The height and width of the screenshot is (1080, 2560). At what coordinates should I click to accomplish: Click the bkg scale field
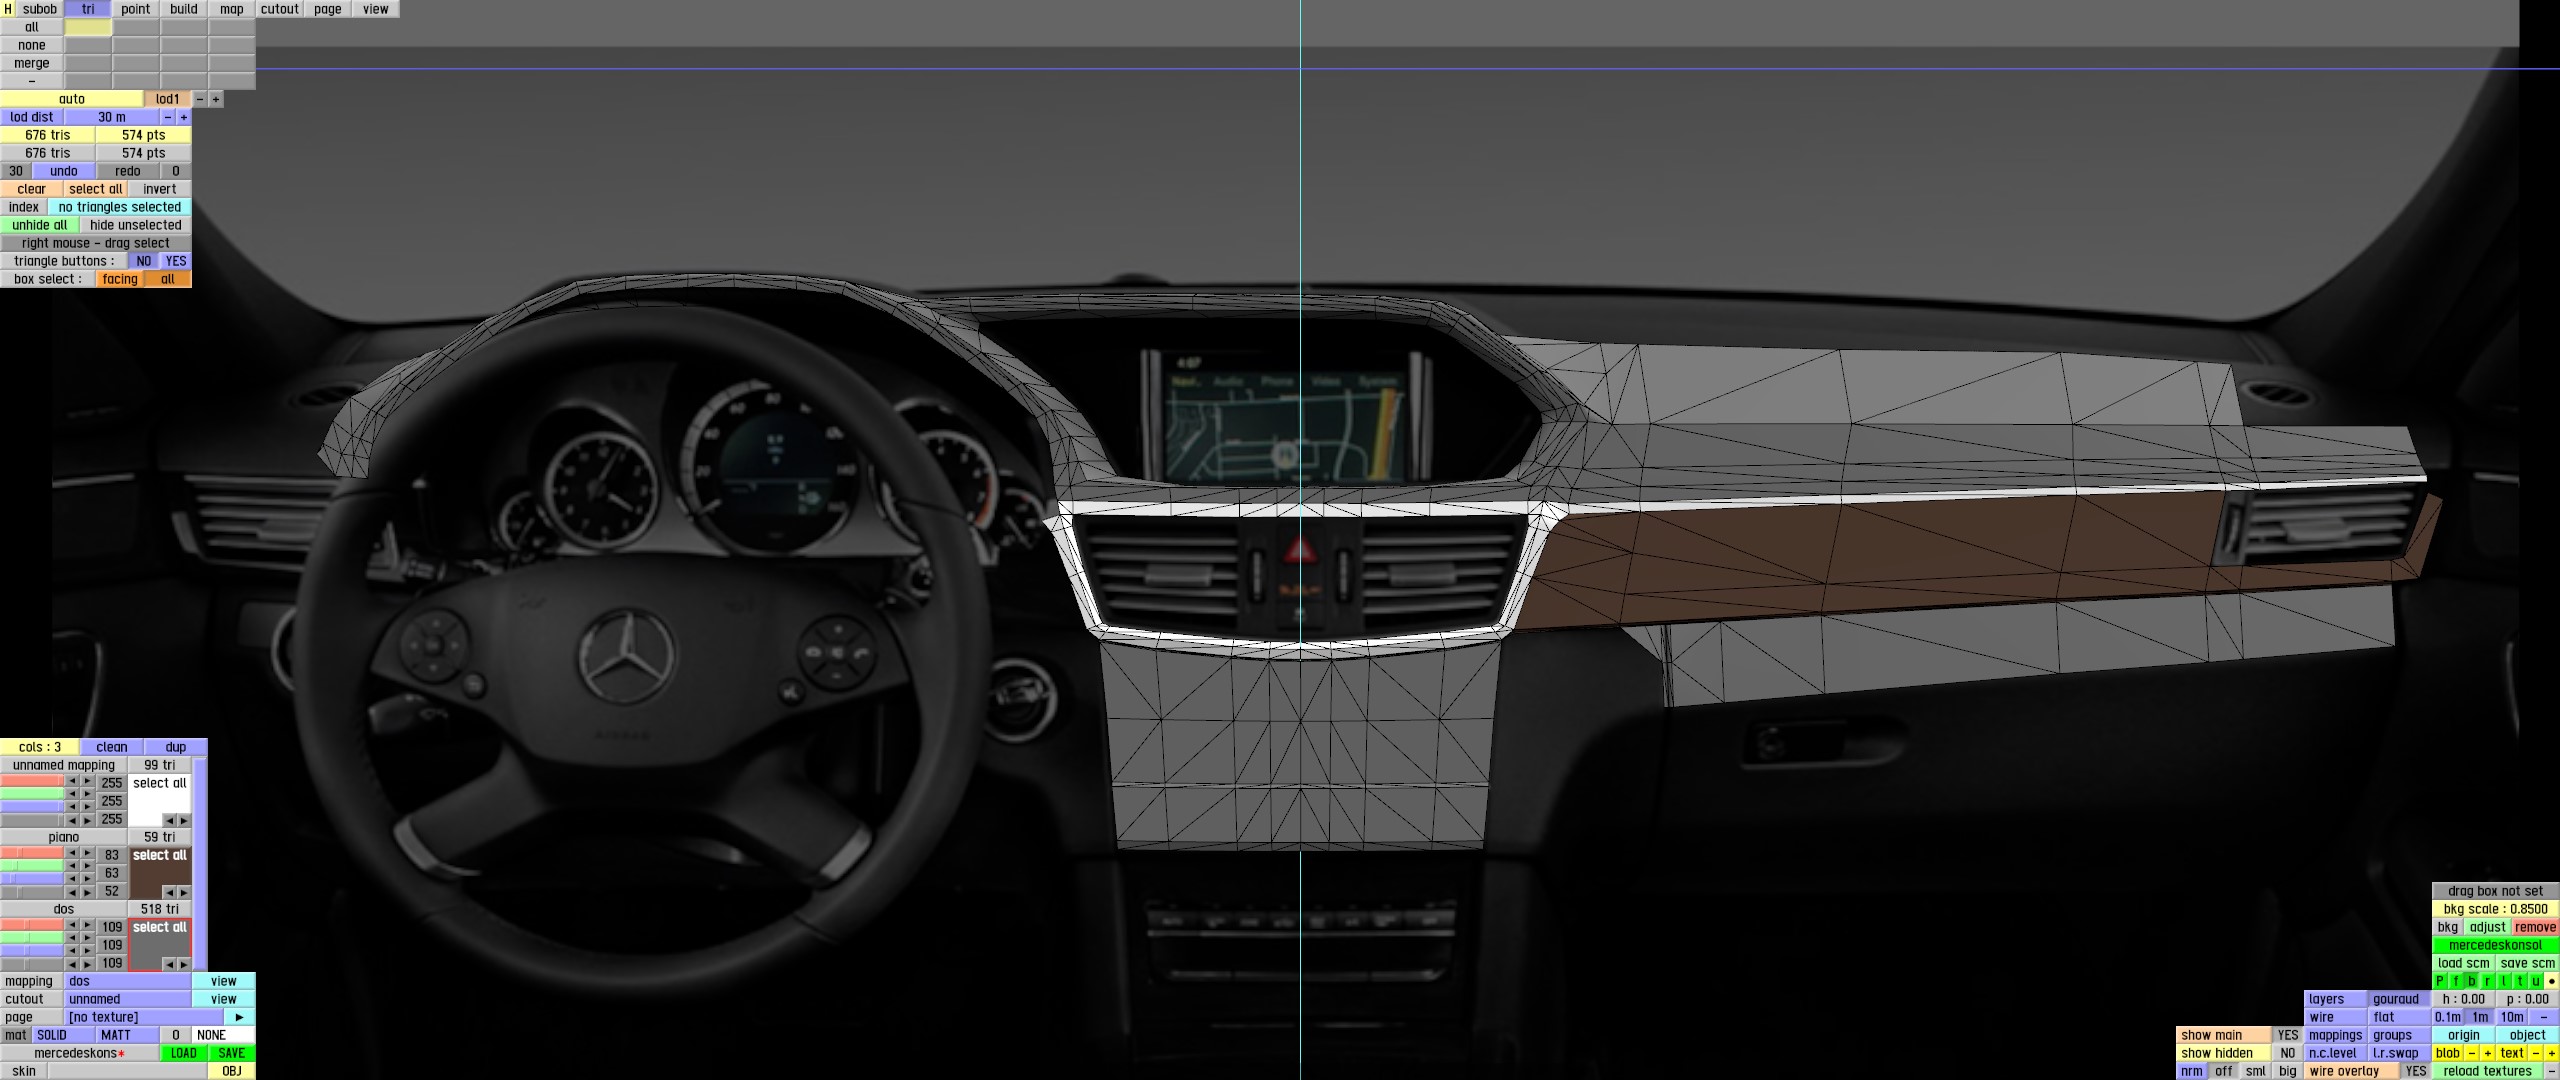2495,909
